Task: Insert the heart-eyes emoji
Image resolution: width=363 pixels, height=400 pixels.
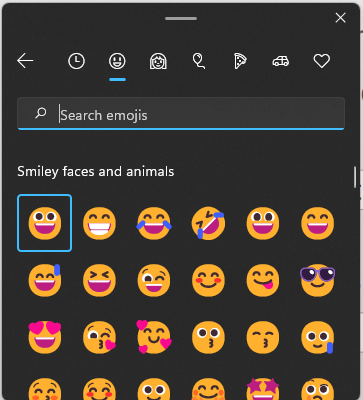Action: click(x=45, y=338)
